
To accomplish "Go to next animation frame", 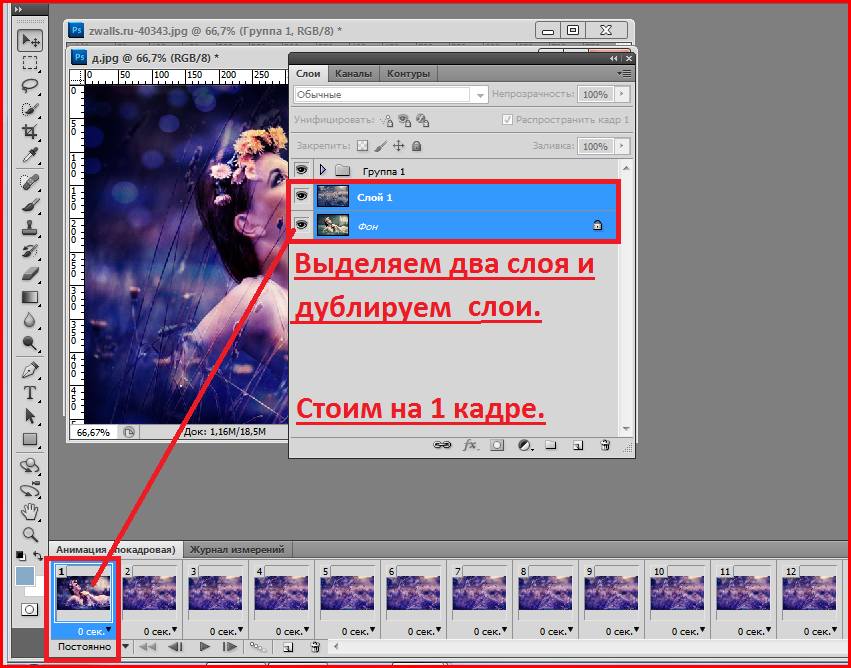I will click(x=230, y=646).
